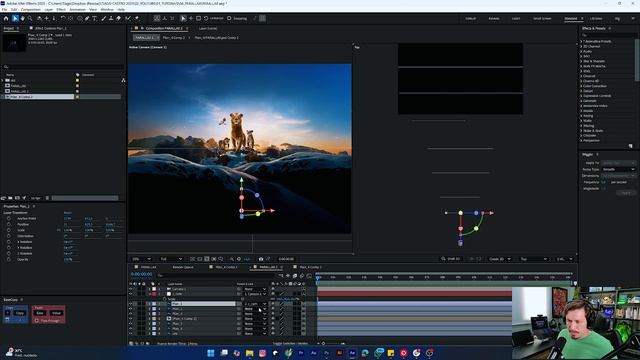Open parent dropdown of Camera 1 layer
The image size is (640, 360).
[x=255, y=289]
